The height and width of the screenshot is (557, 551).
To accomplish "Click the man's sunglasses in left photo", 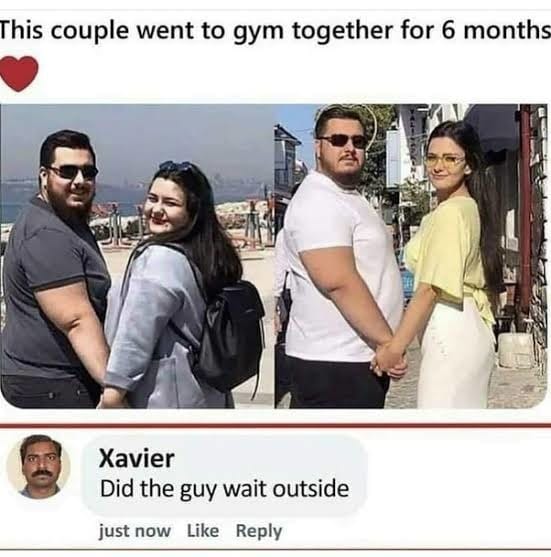I will 74,172.
